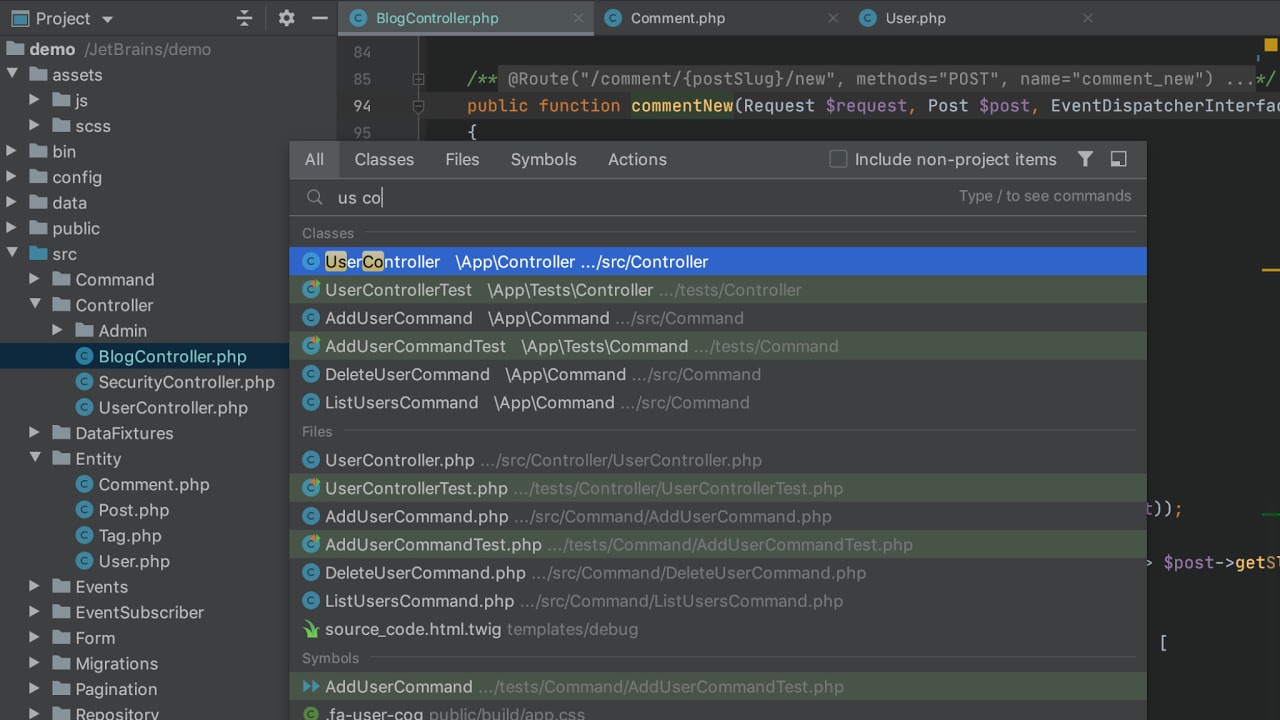Switch to the Classes search tab
Image resolution: width=1280 pixels, height=720 pixels.
(x=384, y=159)
